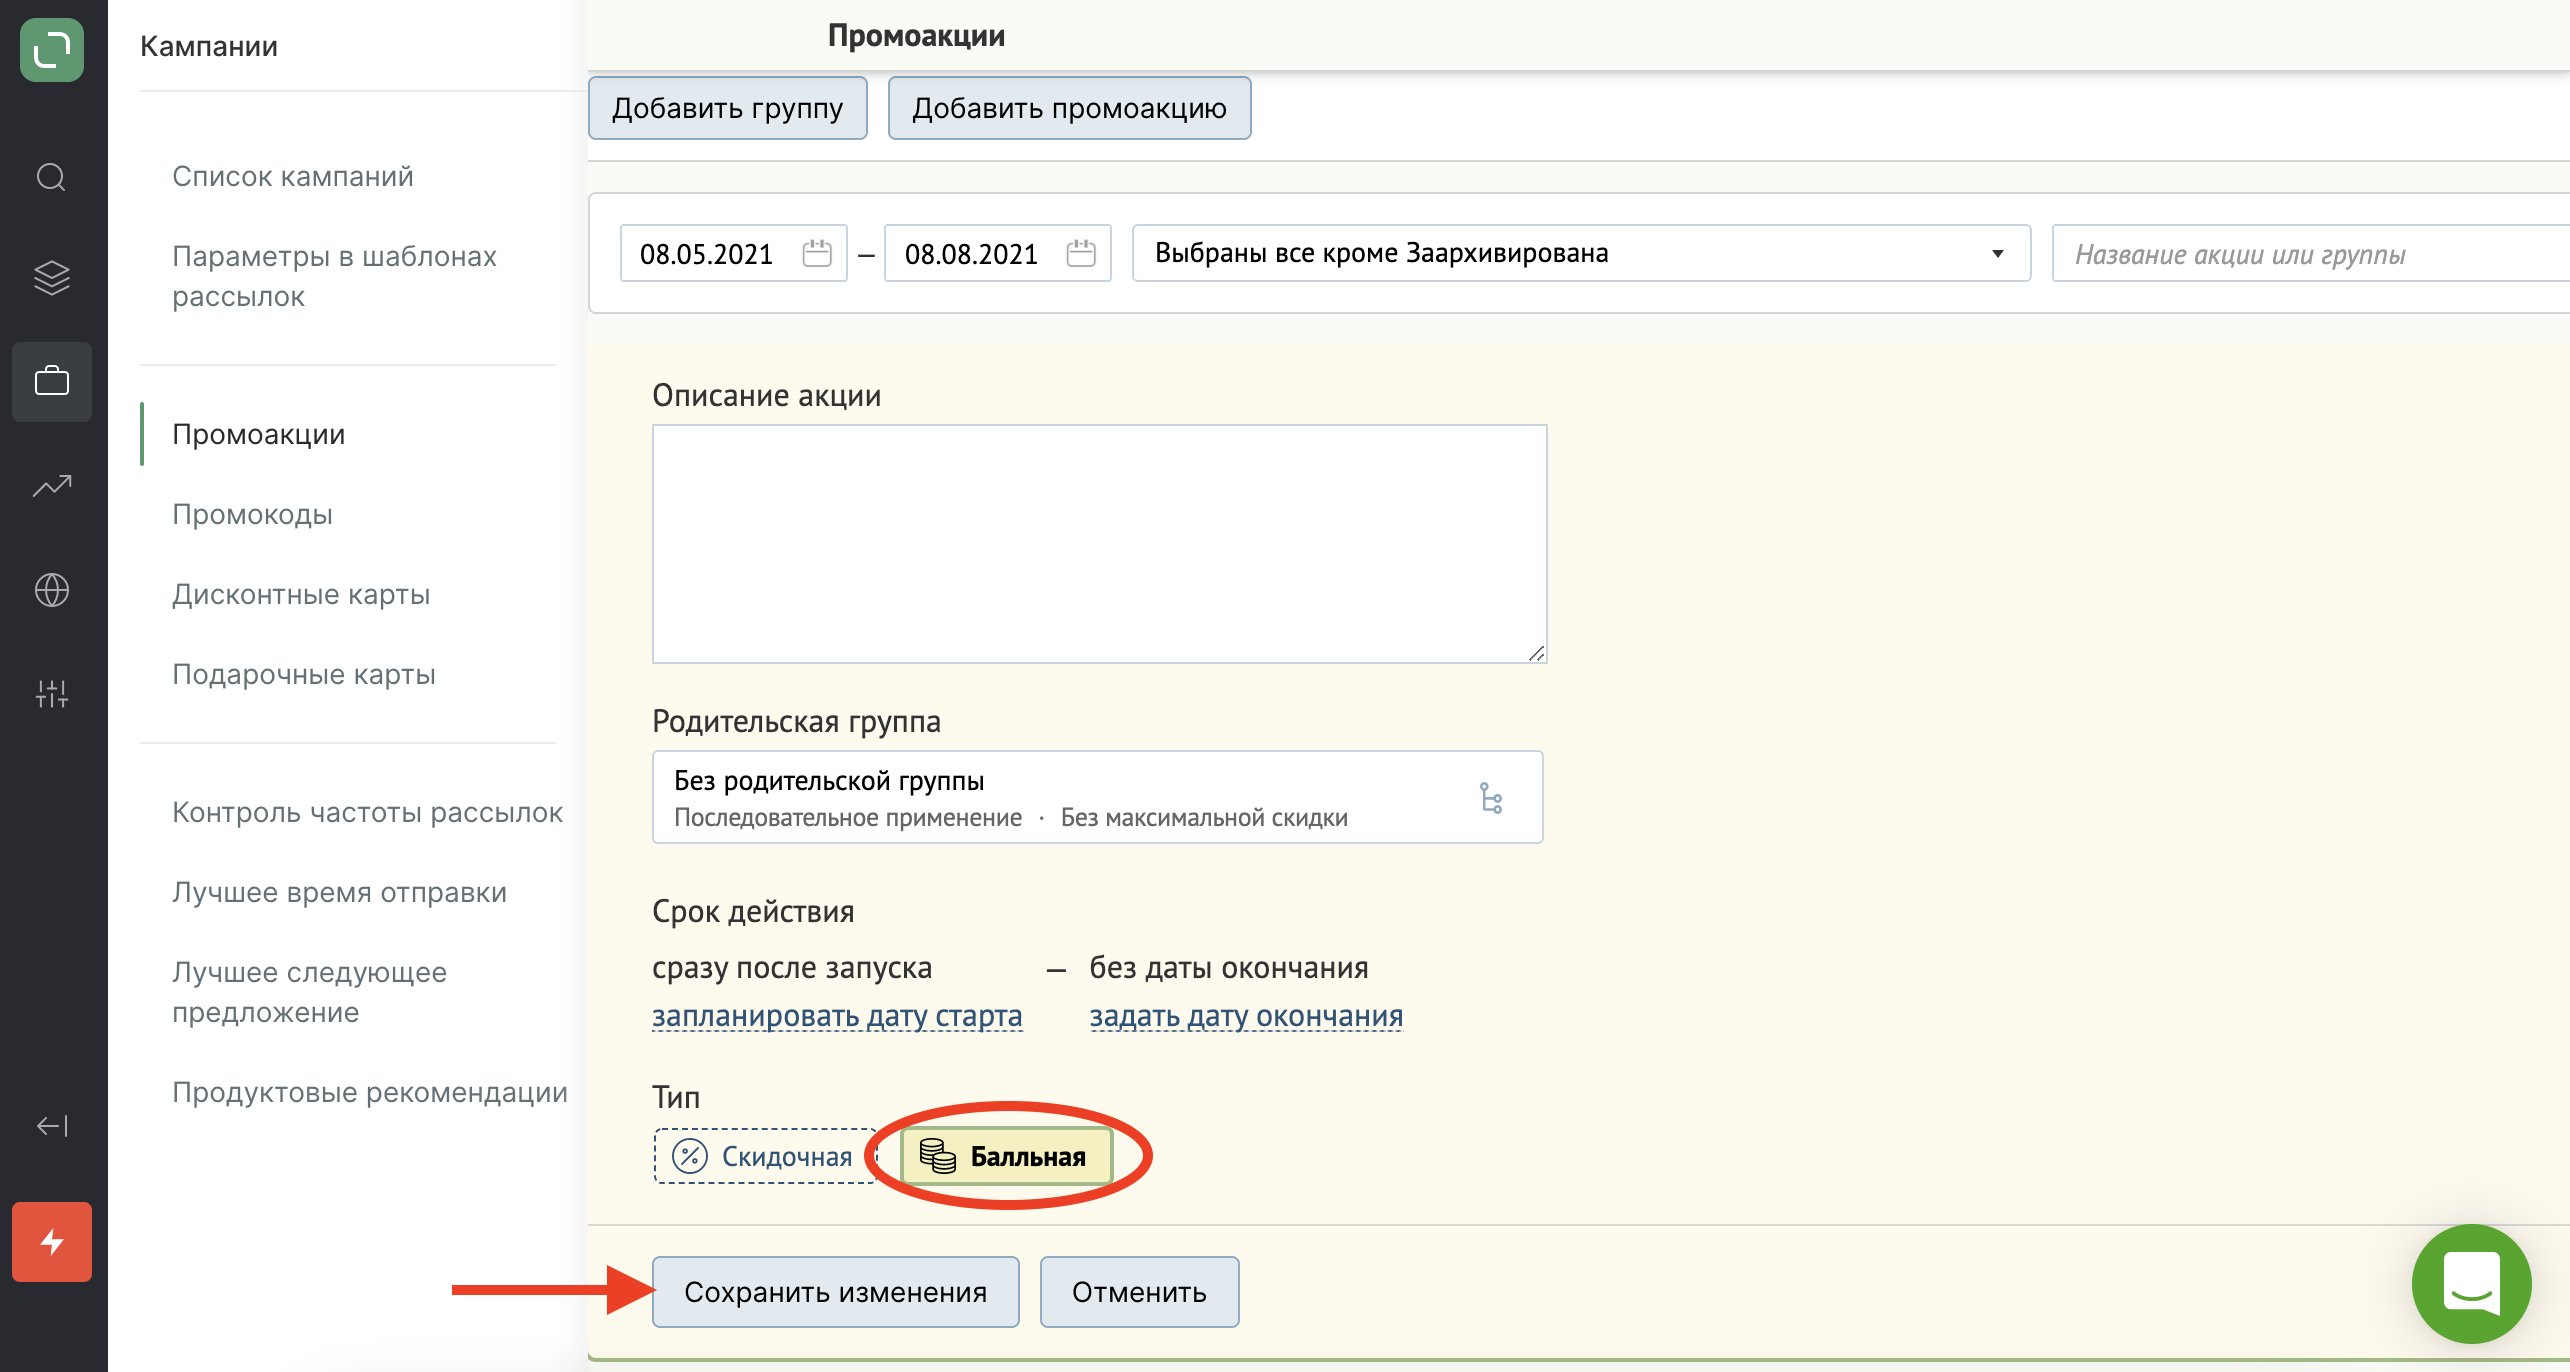2570x1372 pixels.
Task: Open the Родительская группа selector
Action: tap(1097, 797)
